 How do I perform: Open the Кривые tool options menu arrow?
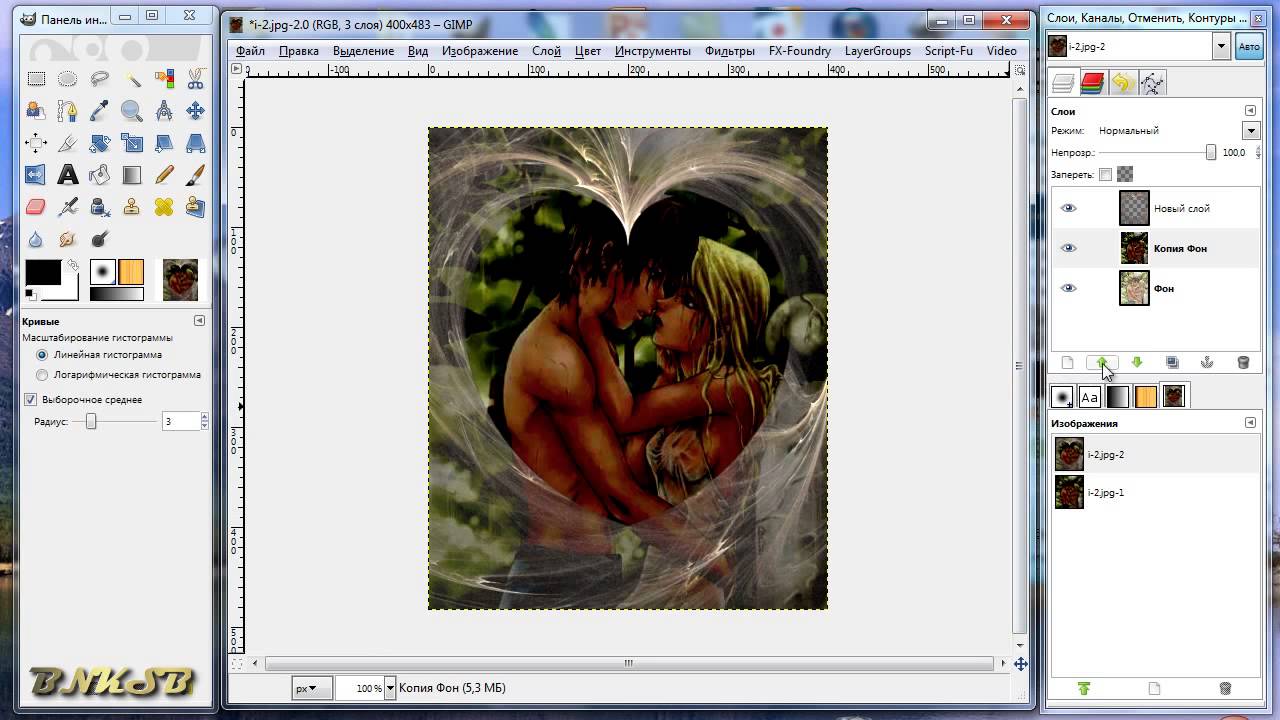(199, 321)
